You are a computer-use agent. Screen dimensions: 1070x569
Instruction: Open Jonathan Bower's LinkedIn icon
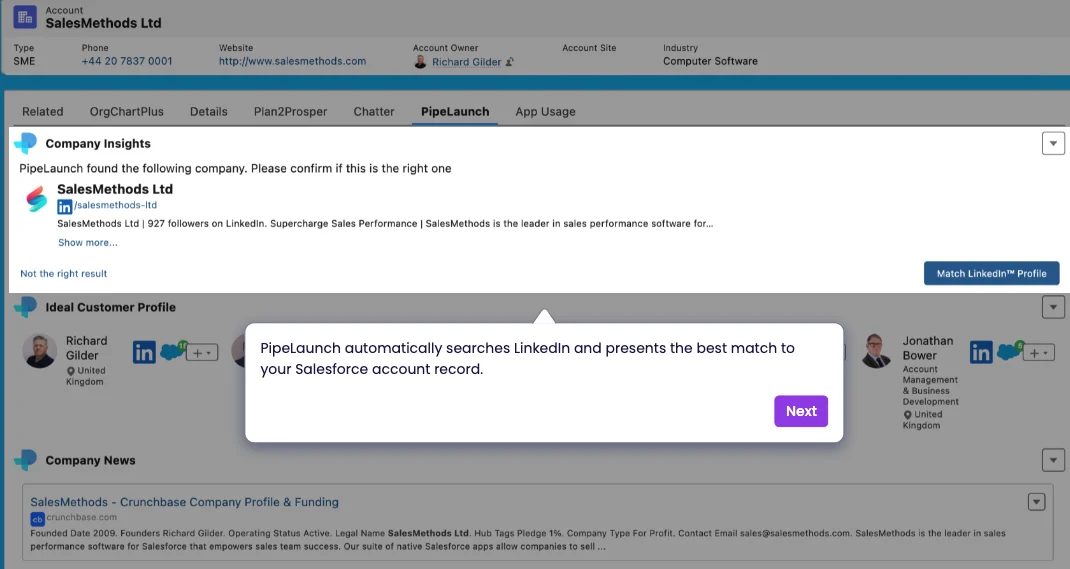pyautogui.click(x=981, y=352)
